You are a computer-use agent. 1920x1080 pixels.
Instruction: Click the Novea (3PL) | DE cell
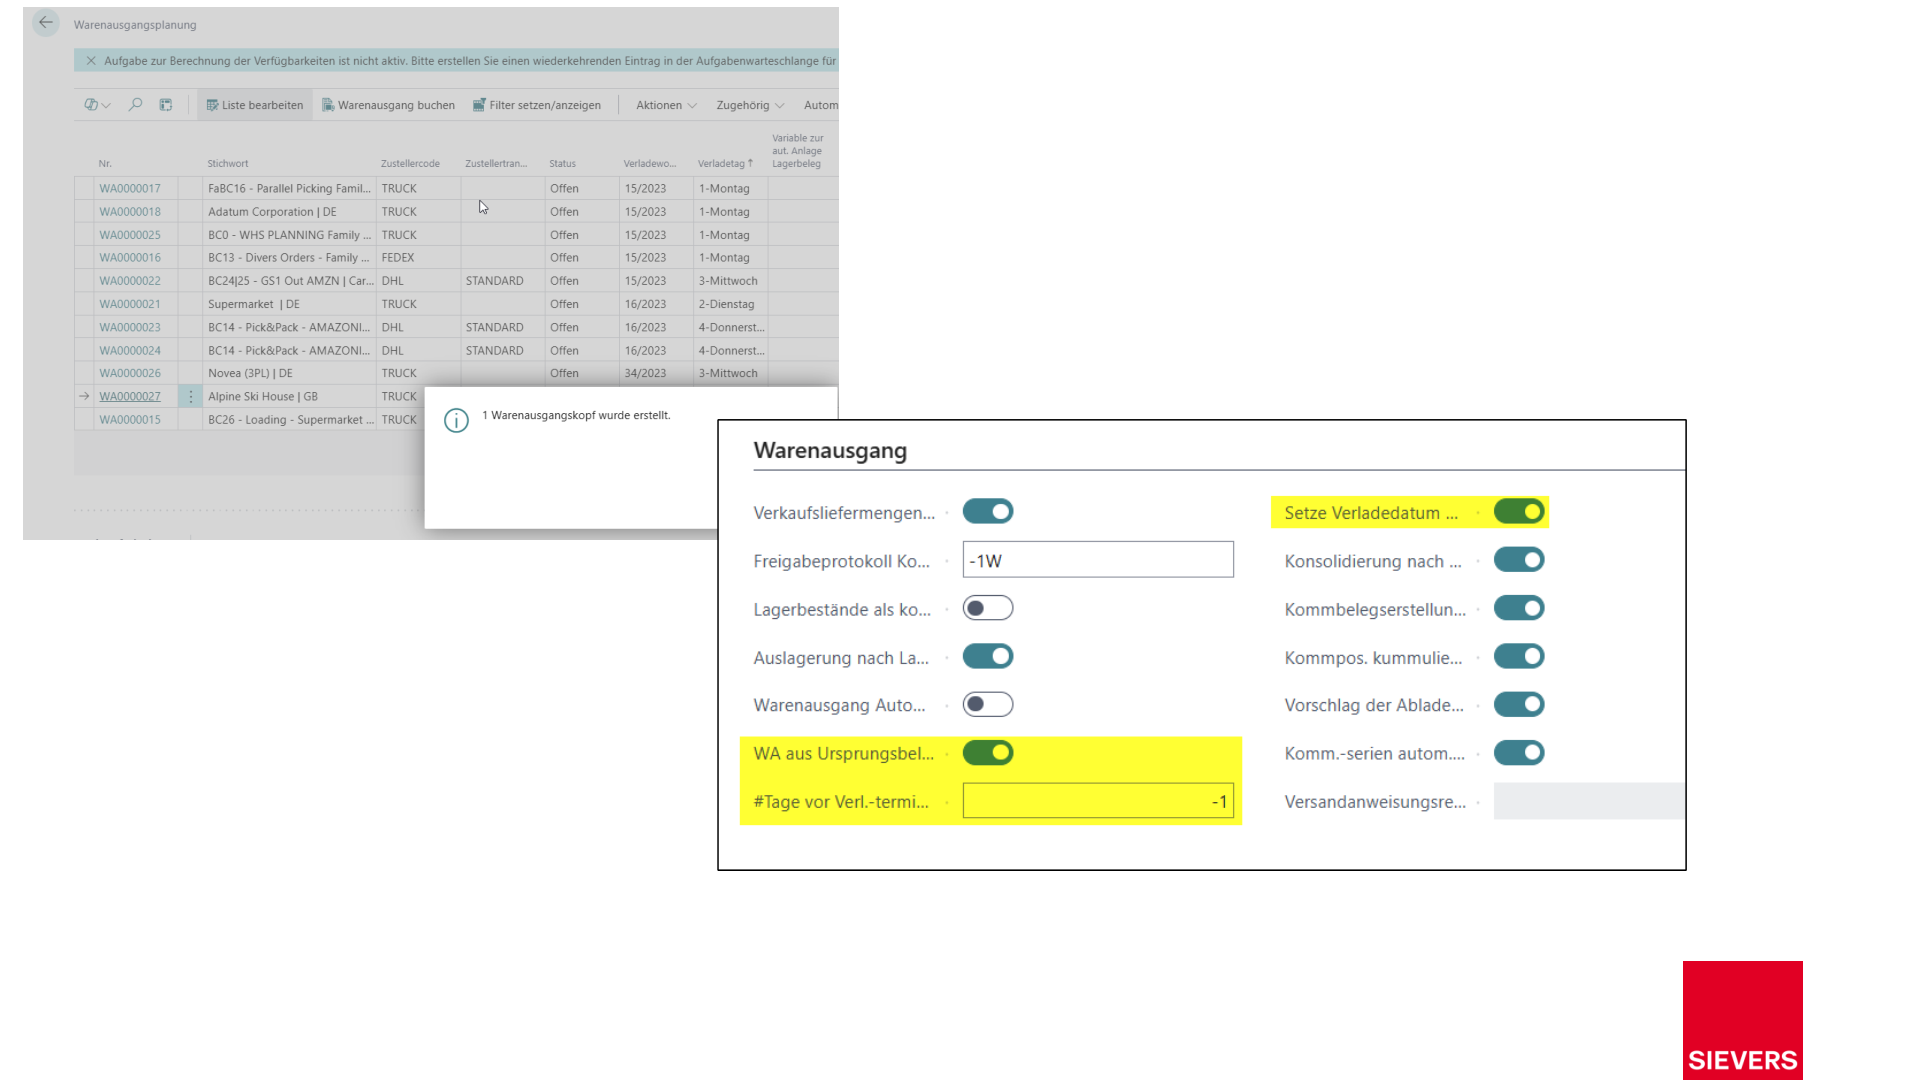(289, 374)
